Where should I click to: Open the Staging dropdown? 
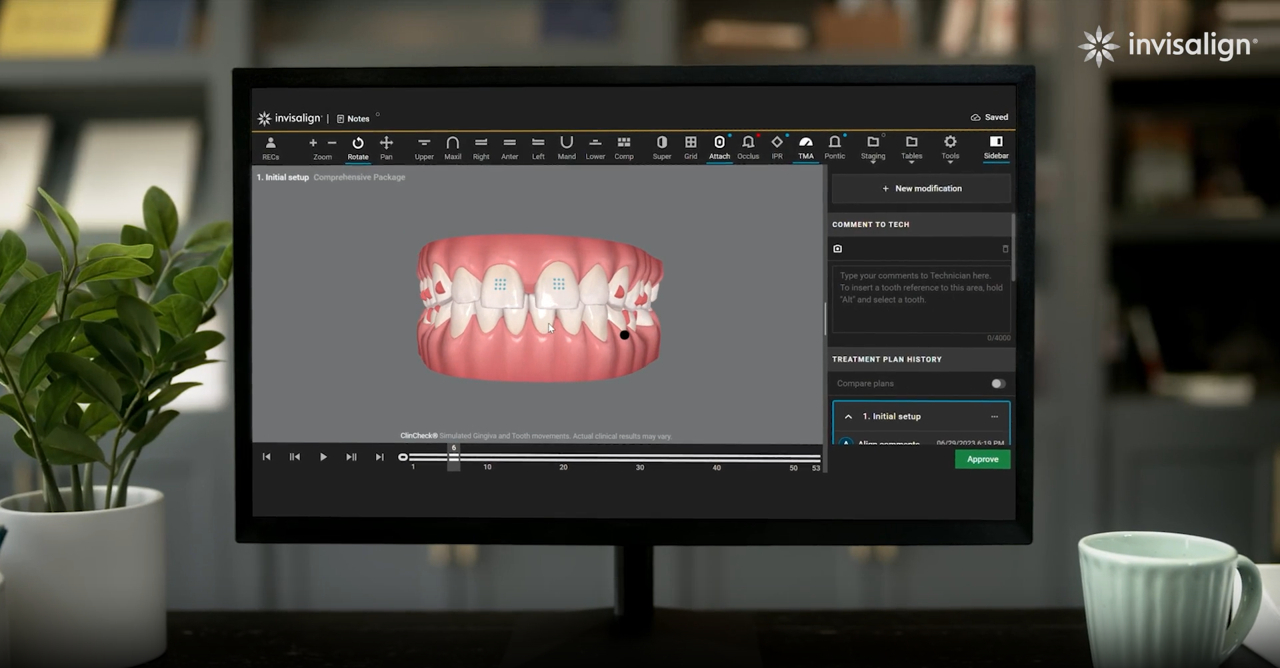[873, 147]
